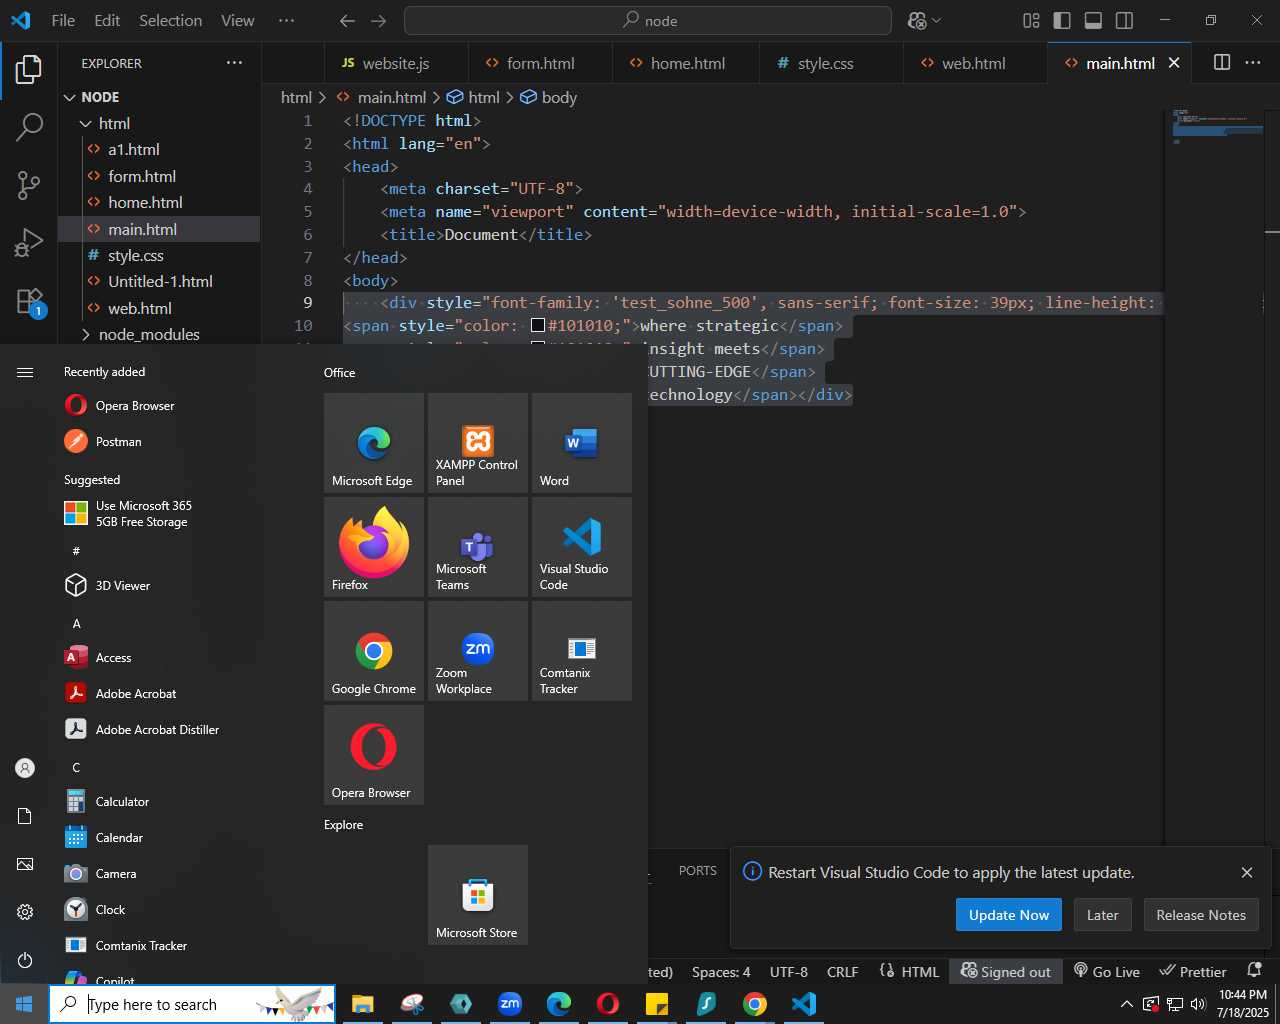Switch to the web.html editor tab
The height and width of the screenshot is (1024, 1280).
pyautogui.click(x=973, y=63)
